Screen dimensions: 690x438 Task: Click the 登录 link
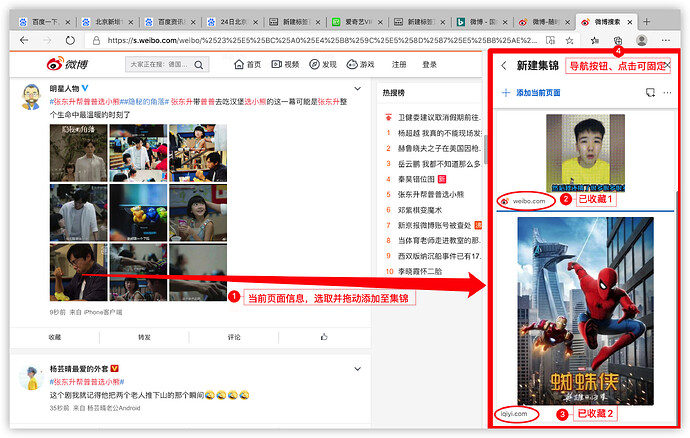(x=429, y=65)
